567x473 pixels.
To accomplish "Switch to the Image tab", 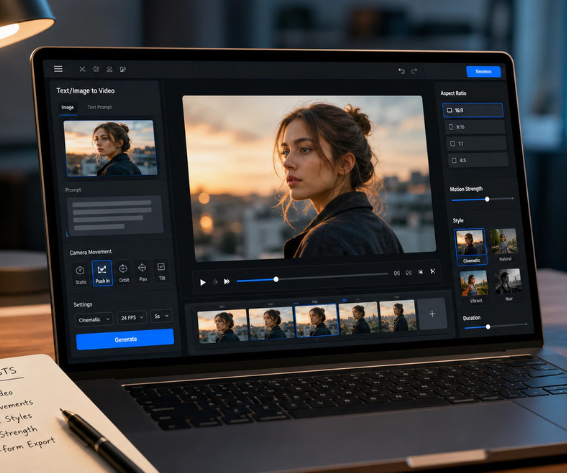I will [x=68, y=107].
